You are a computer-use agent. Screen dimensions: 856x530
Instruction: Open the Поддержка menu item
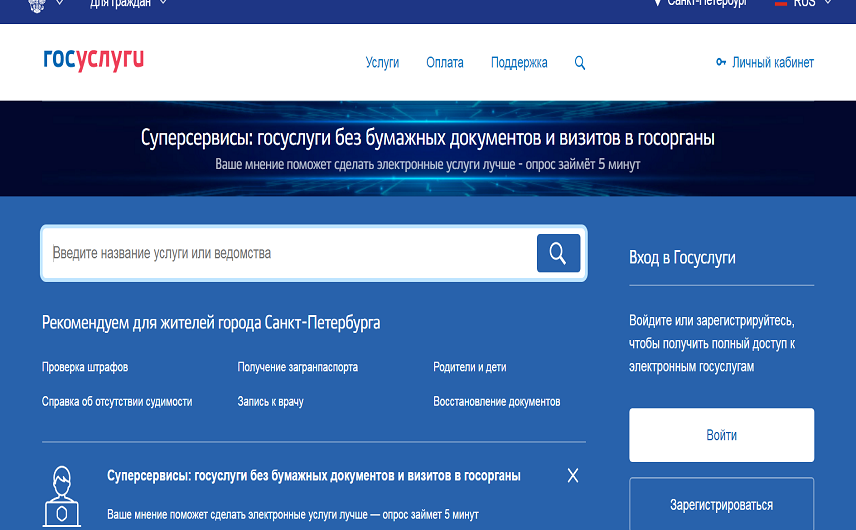(x=519, y=63)
